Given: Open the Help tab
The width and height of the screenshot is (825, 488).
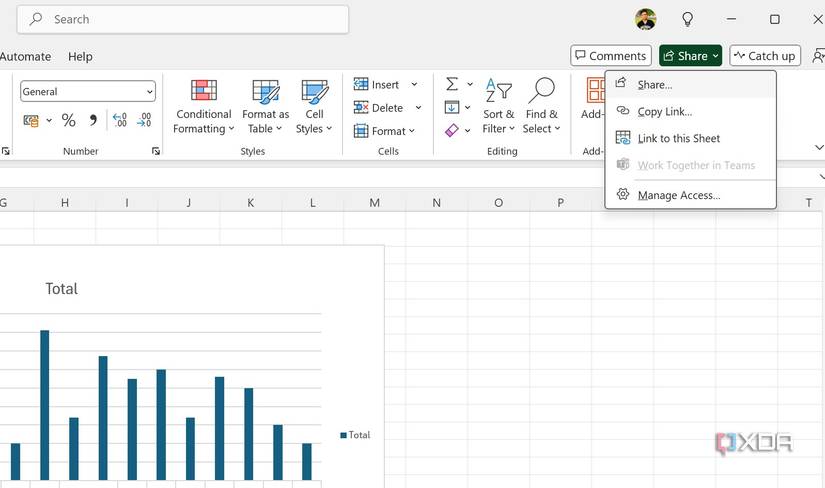Looking at the screenshot, I should (x=80, y=56).
